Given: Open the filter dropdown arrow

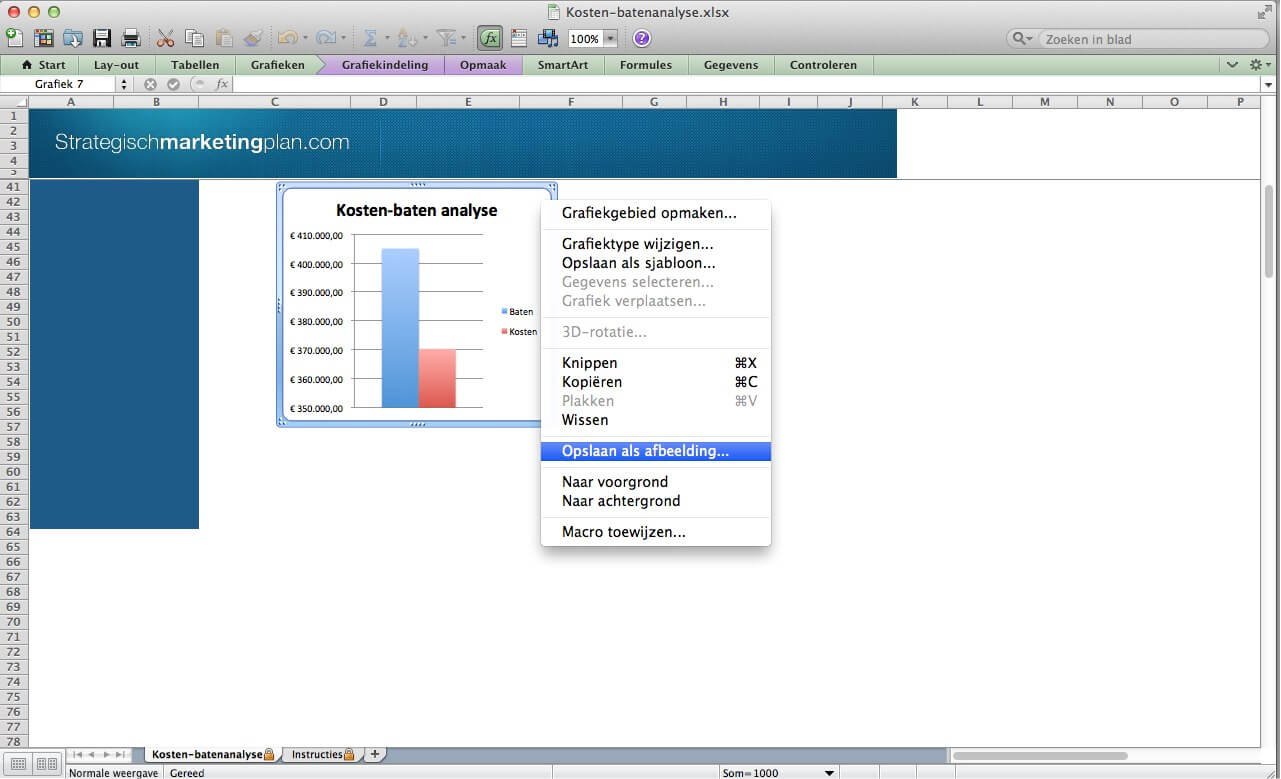Looking at the screenshot, I should pos(463,38).
